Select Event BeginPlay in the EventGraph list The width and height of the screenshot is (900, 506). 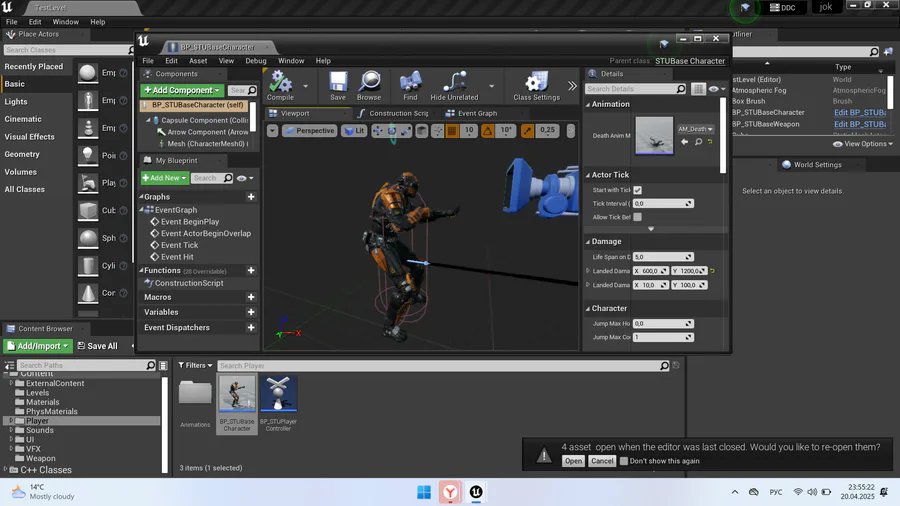coord(190,221)
